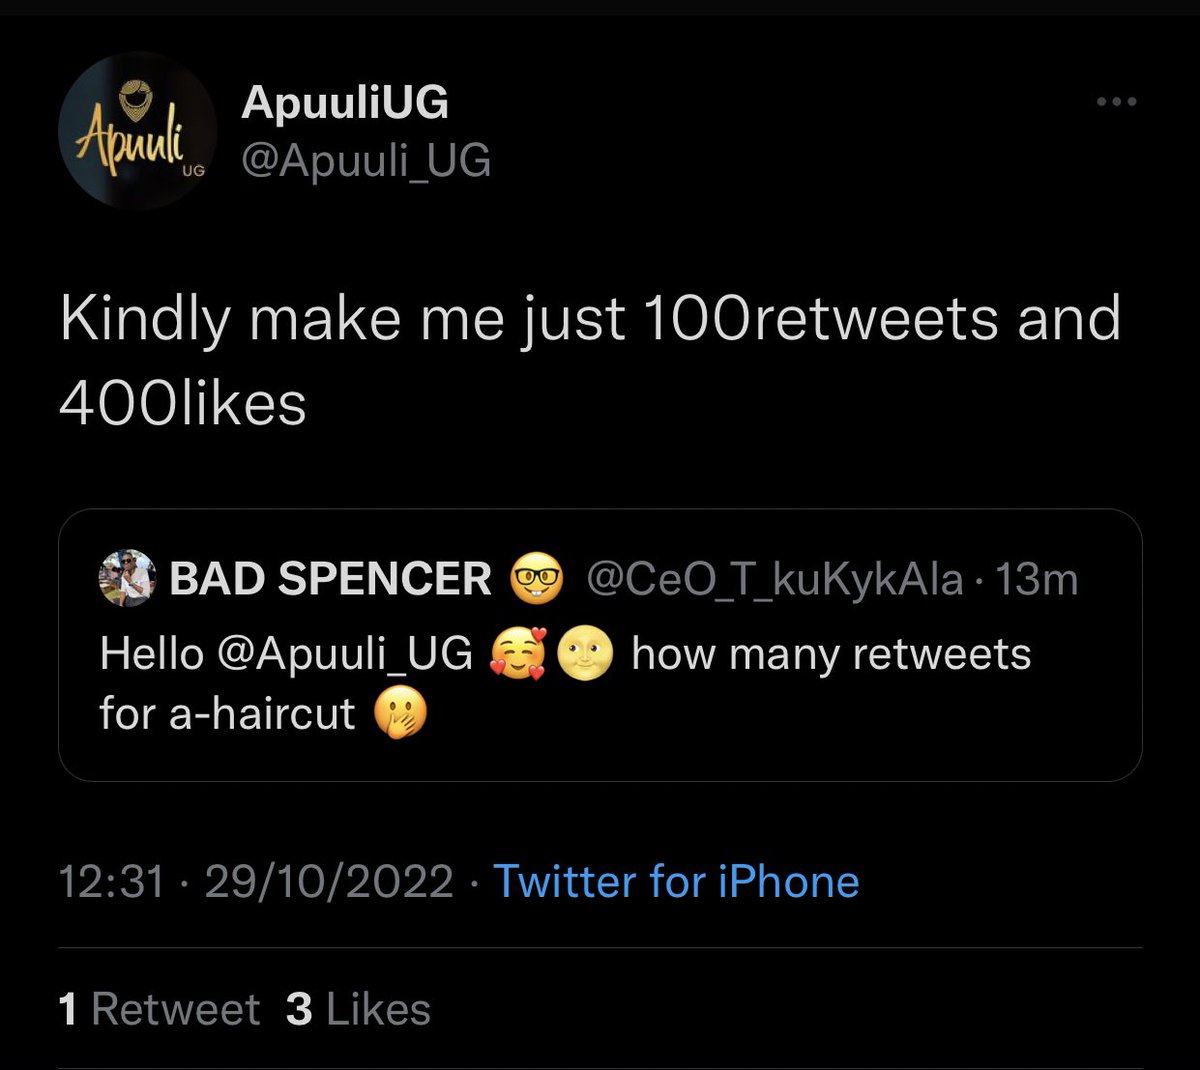Tap the Apuuli UG profile avatar
The width and height of the screenshot is (1200, 1070).
point(138,130)
